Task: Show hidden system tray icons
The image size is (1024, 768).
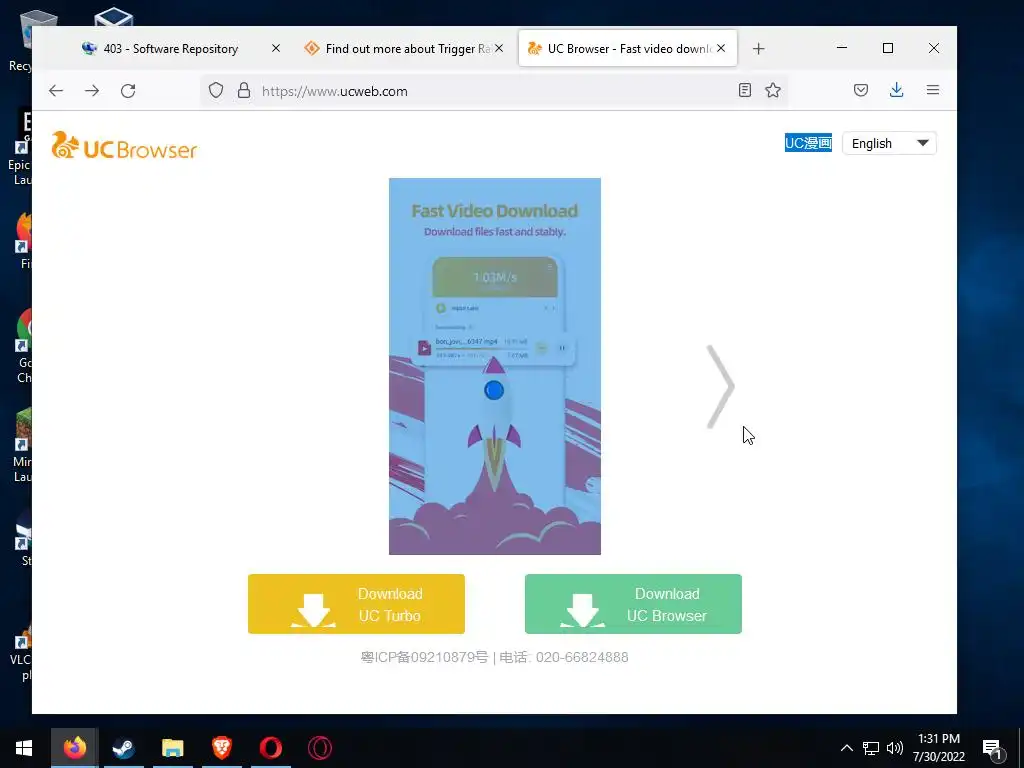Action: [x=846, y=748]
